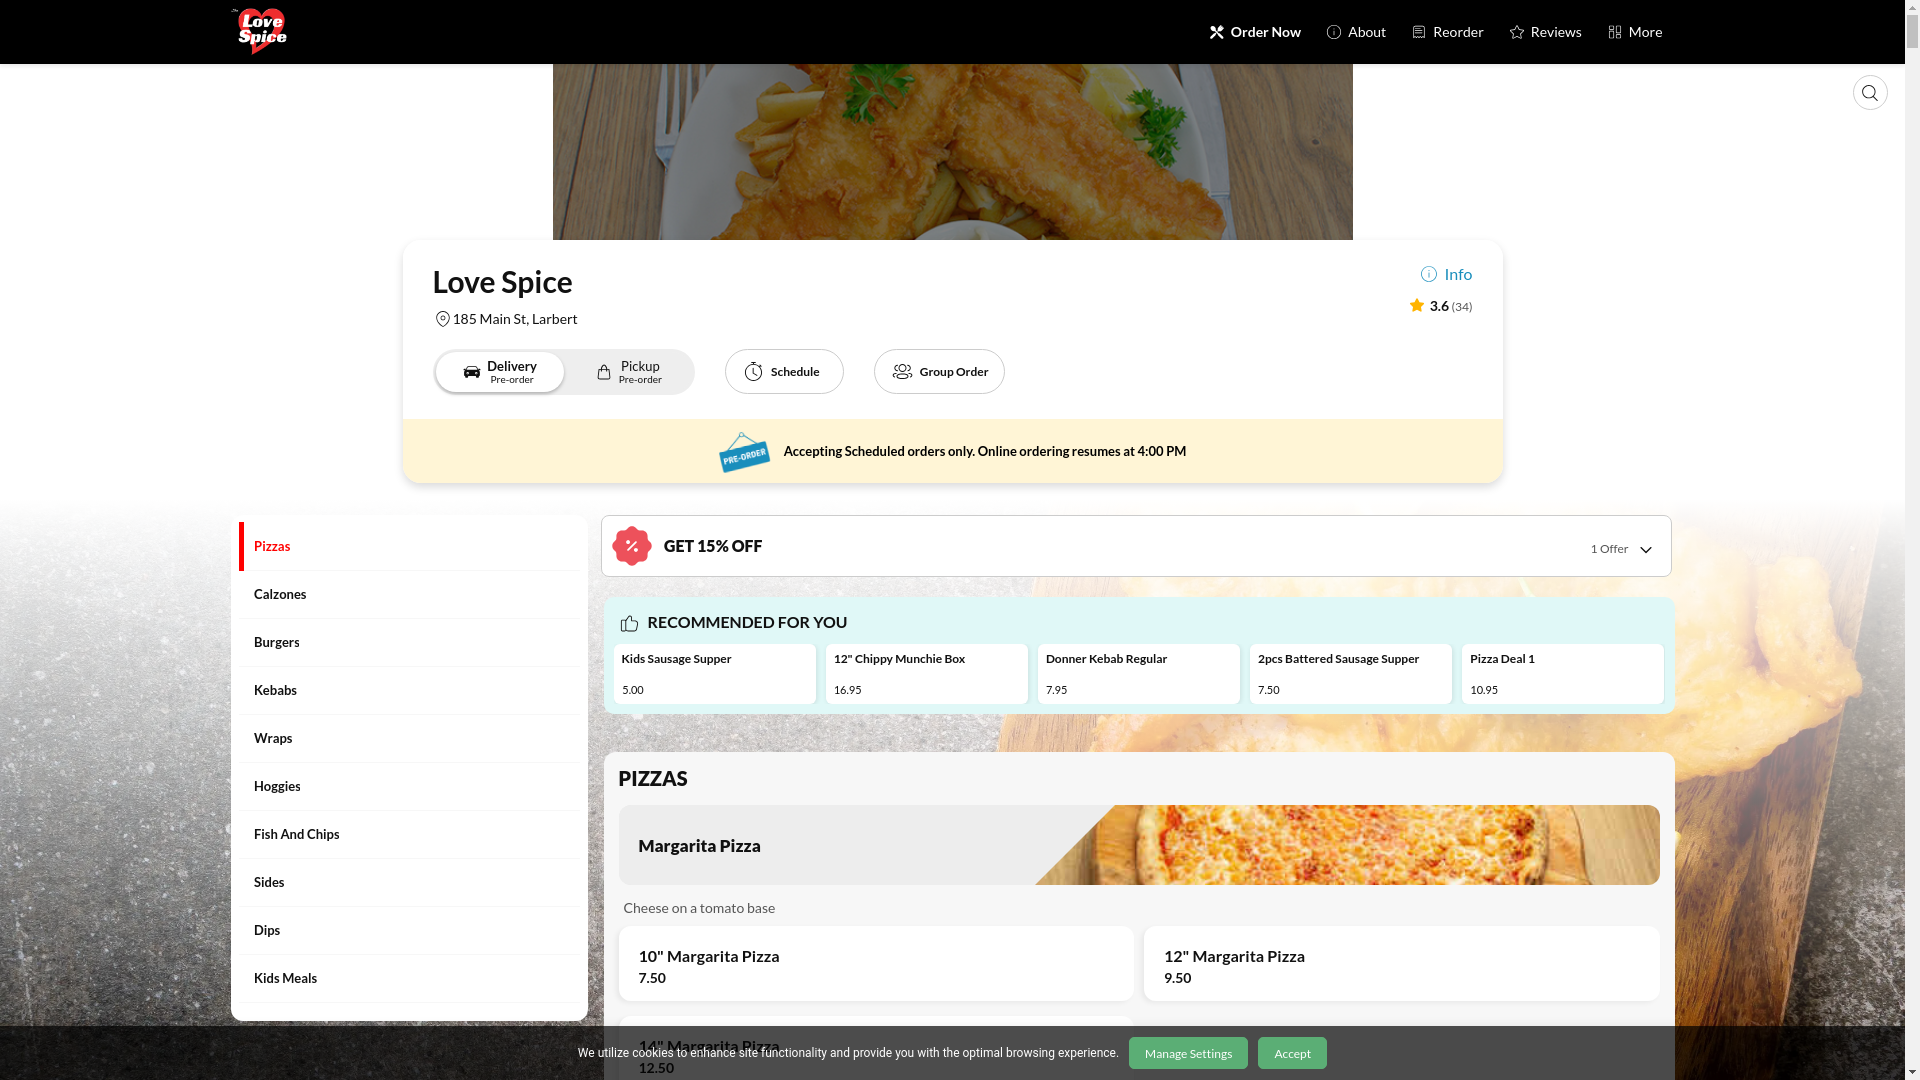Expand the GET 15% OFF offer bar
1920x1080 pixels.
click(x=1136, y=546)
